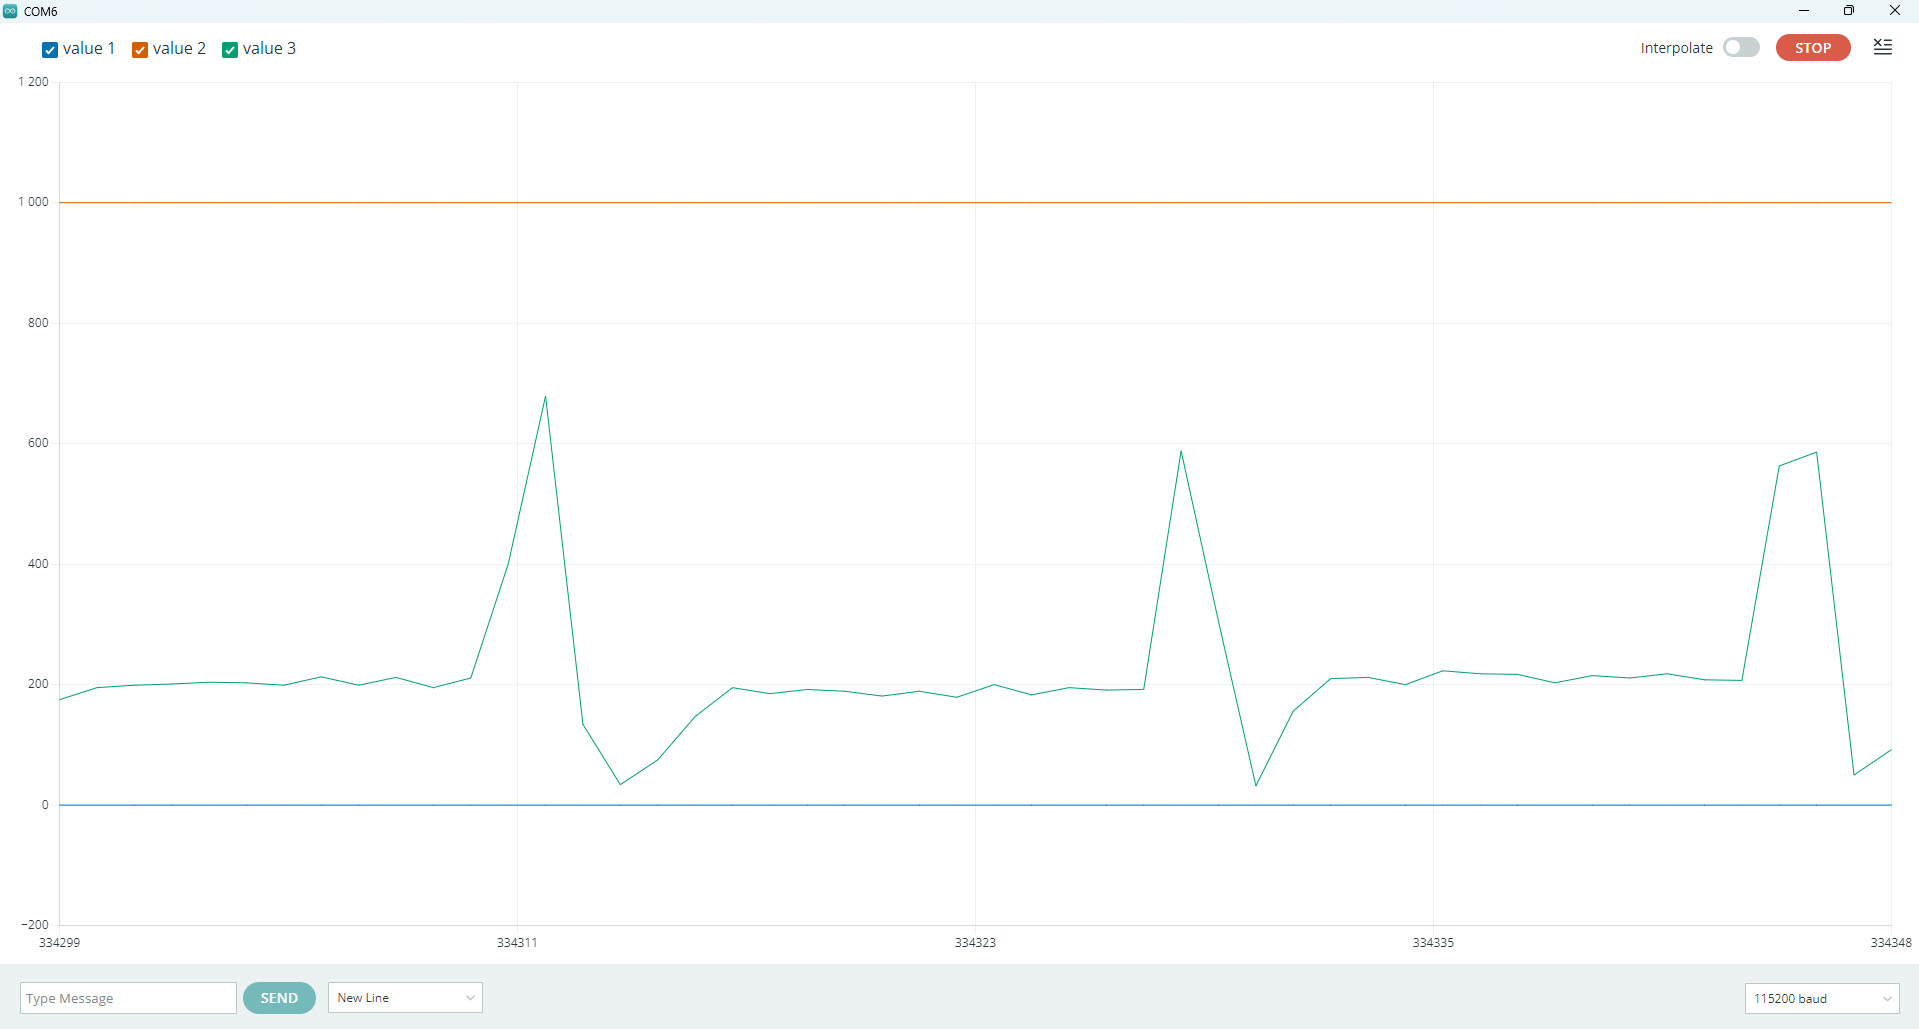The image size is (1919, 1029).
Task: Click the Type Message input field
Action: point(128,998)
